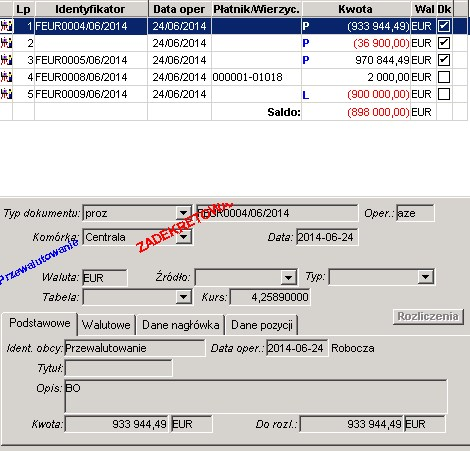
Task: Click the document icon in row 1
Action: 6,26
